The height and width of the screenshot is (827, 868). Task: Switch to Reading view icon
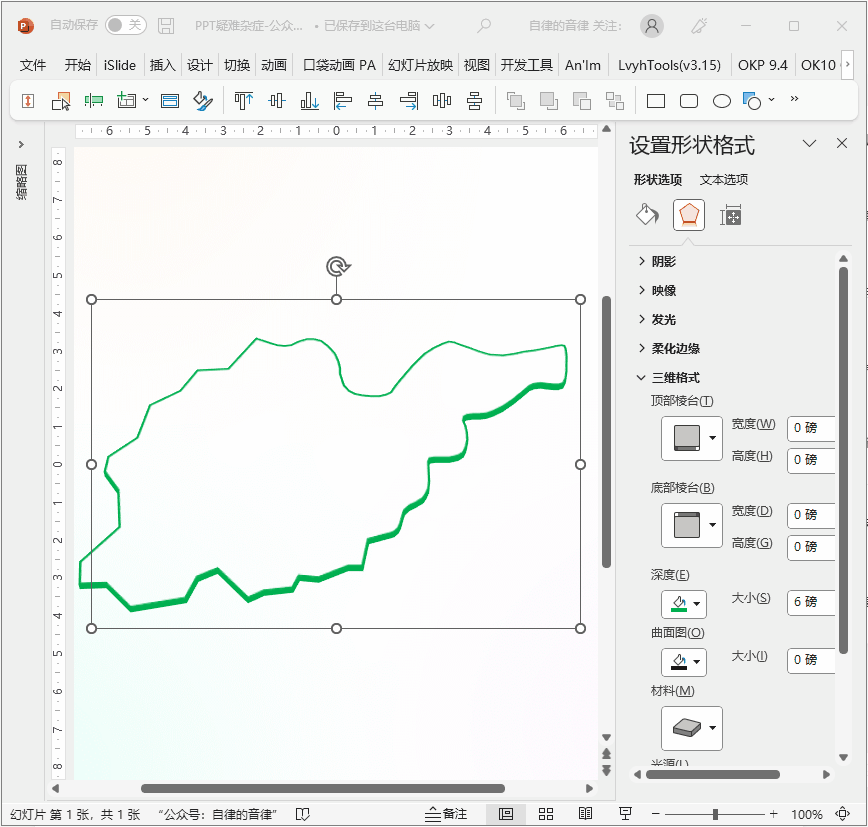585,814
